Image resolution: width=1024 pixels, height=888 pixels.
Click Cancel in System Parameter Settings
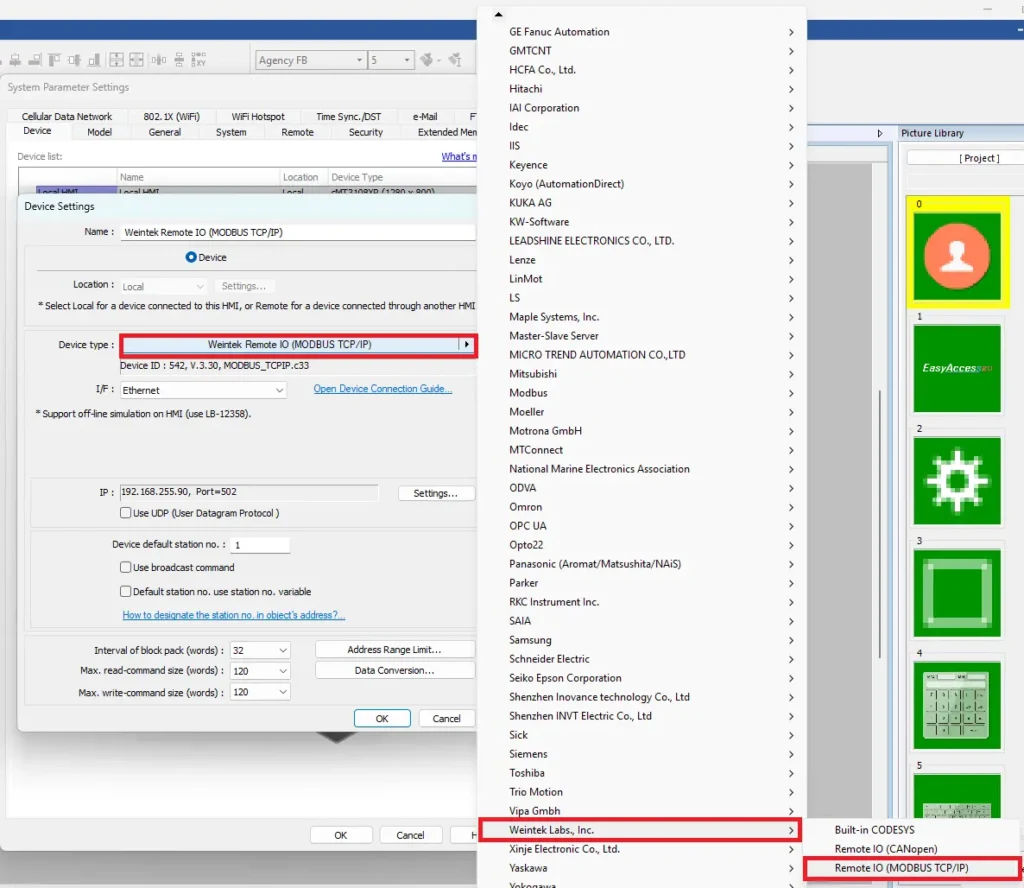click(410, 835)
